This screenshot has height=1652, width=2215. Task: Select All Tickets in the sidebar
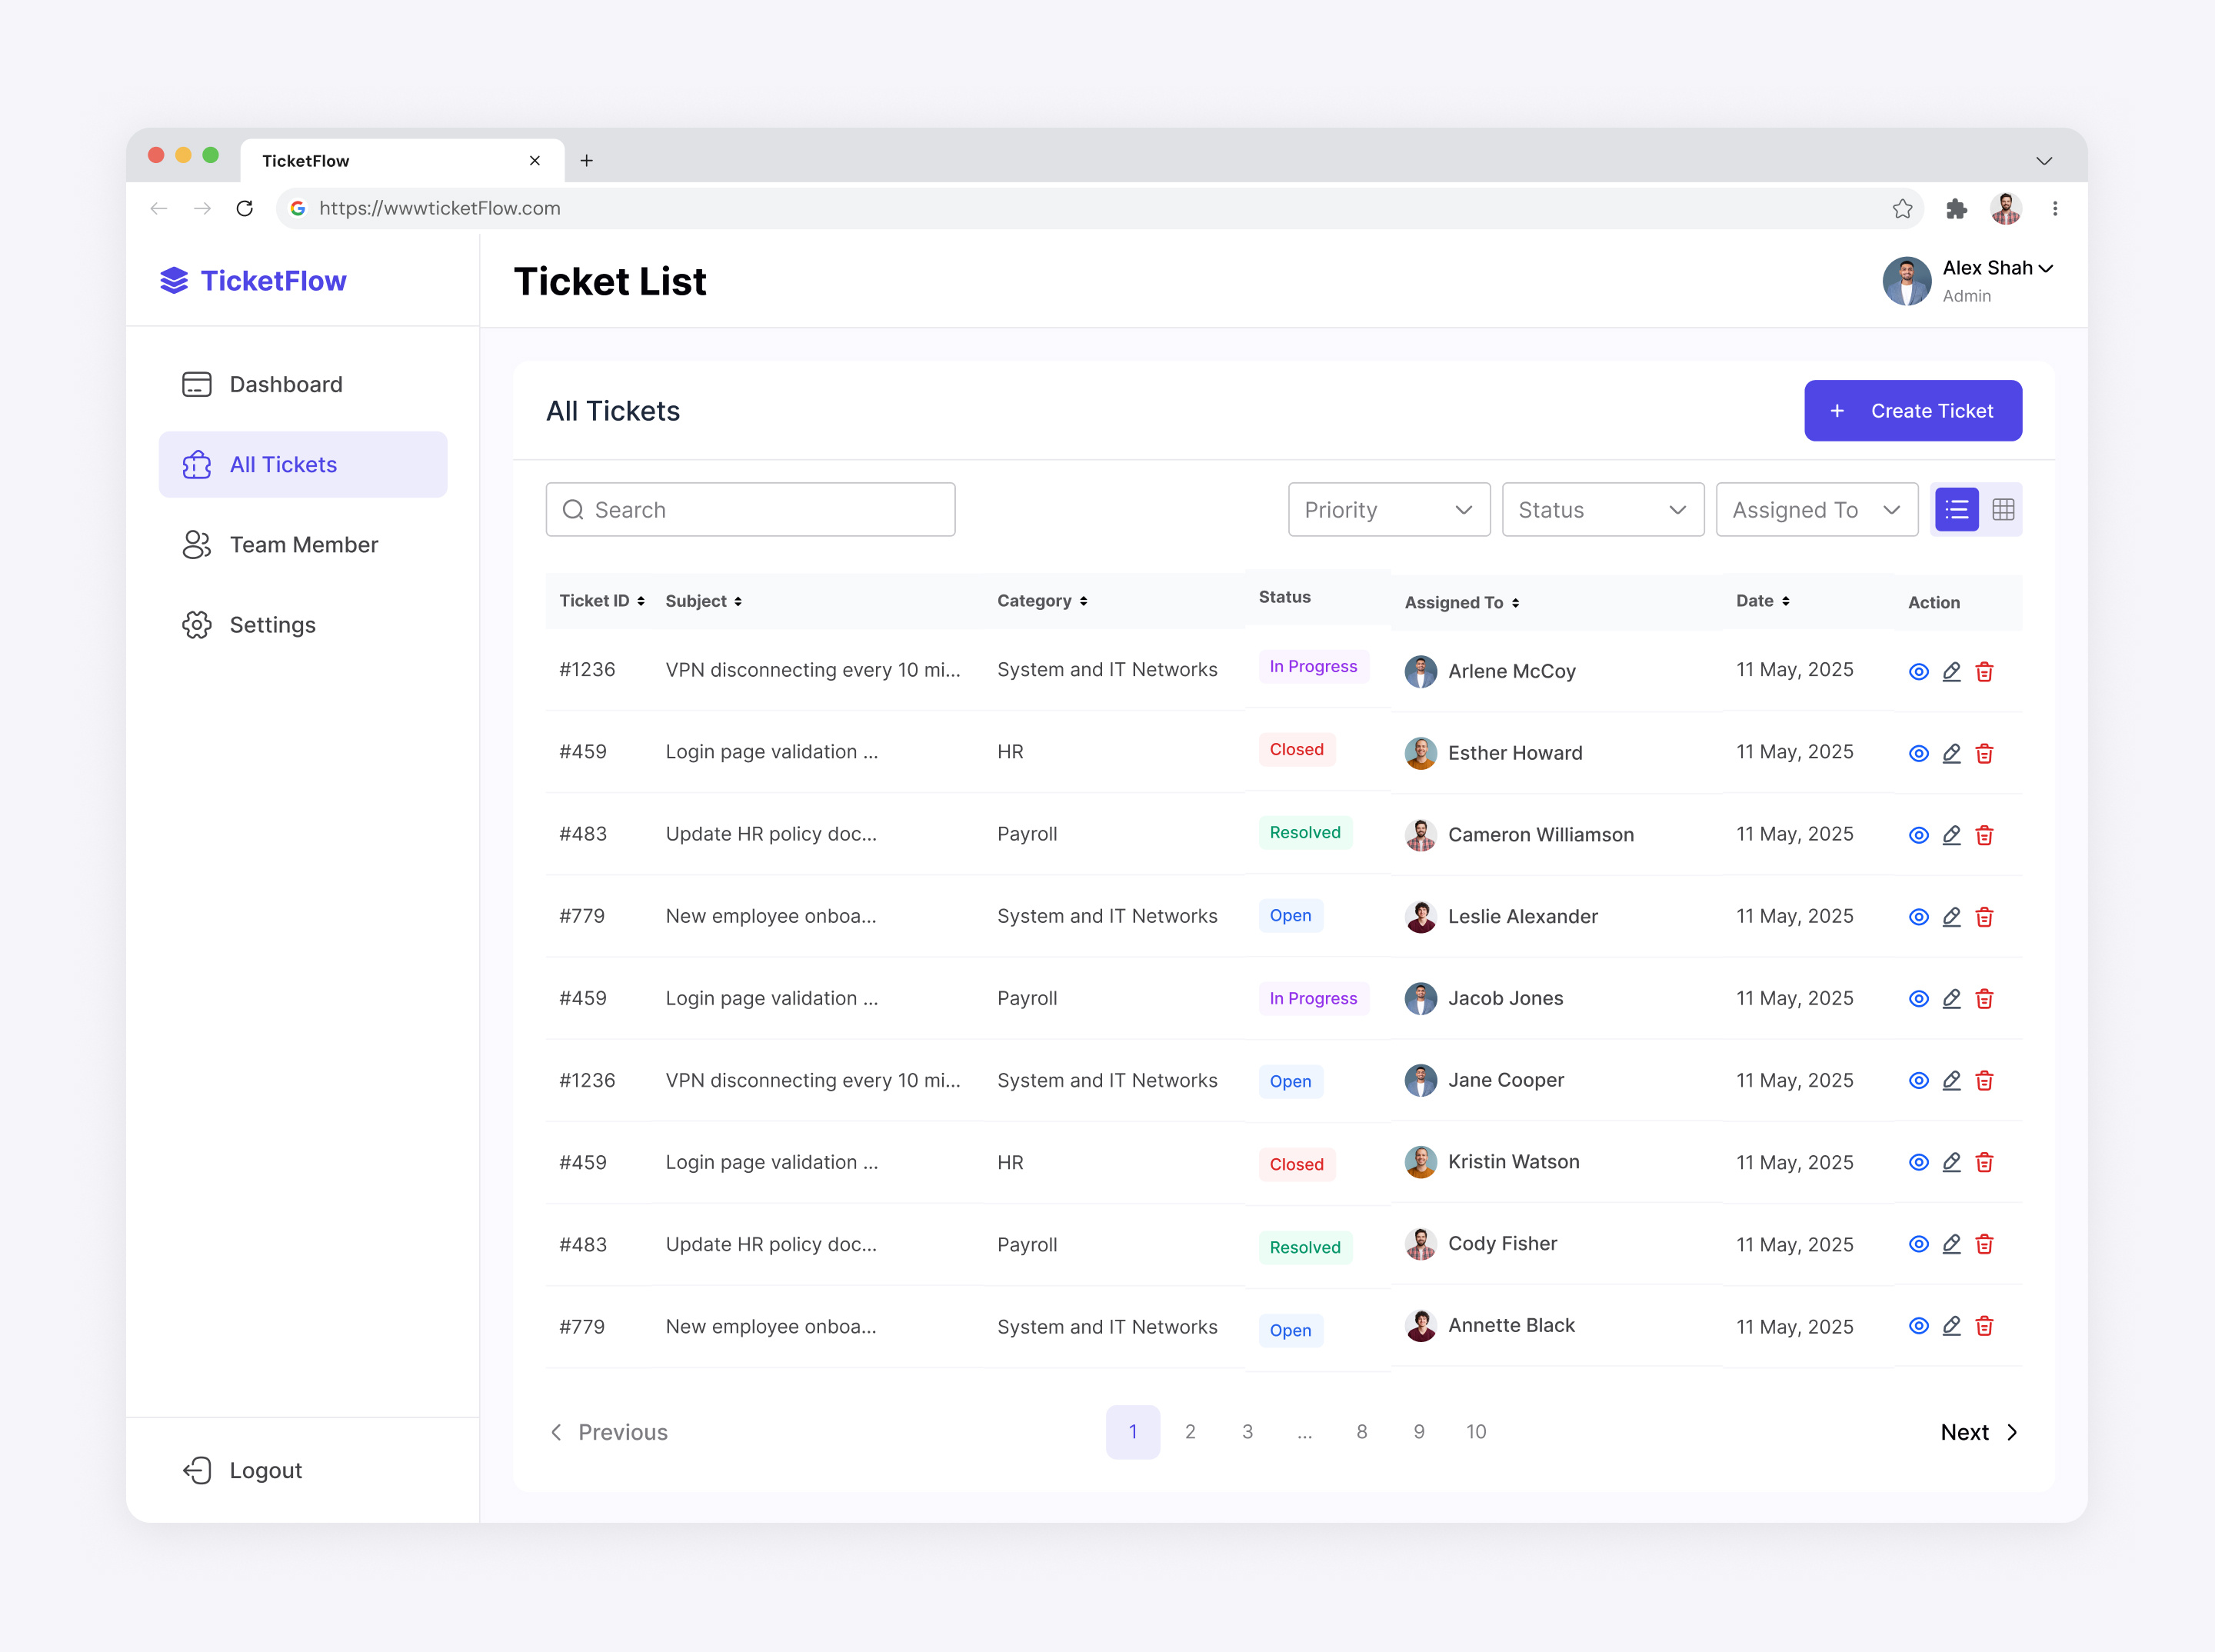303,465
